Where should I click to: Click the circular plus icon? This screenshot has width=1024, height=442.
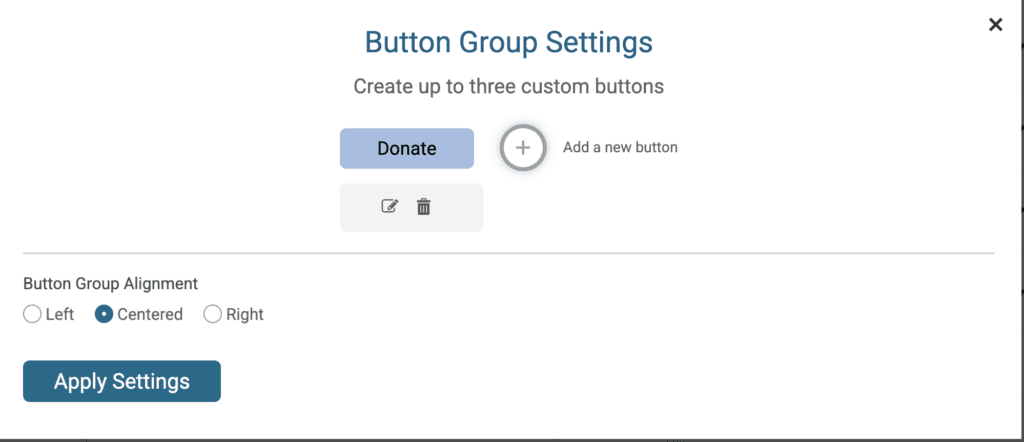522,148
